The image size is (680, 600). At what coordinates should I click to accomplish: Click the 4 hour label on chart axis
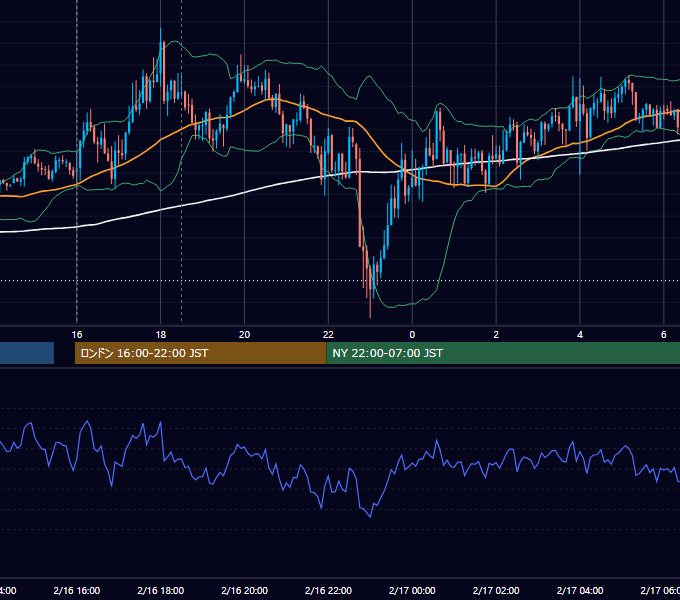[x=580, y=335]
